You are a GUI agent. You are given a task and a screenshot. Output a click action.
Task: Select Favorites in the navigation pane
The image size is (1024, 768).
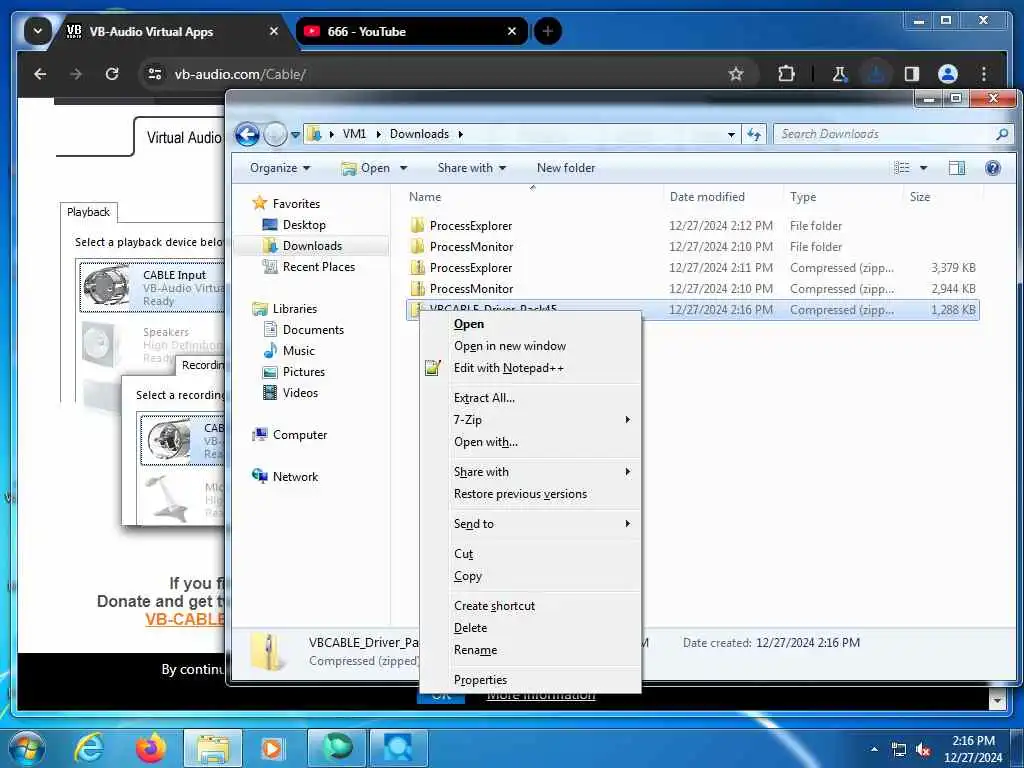click(286, 203)
